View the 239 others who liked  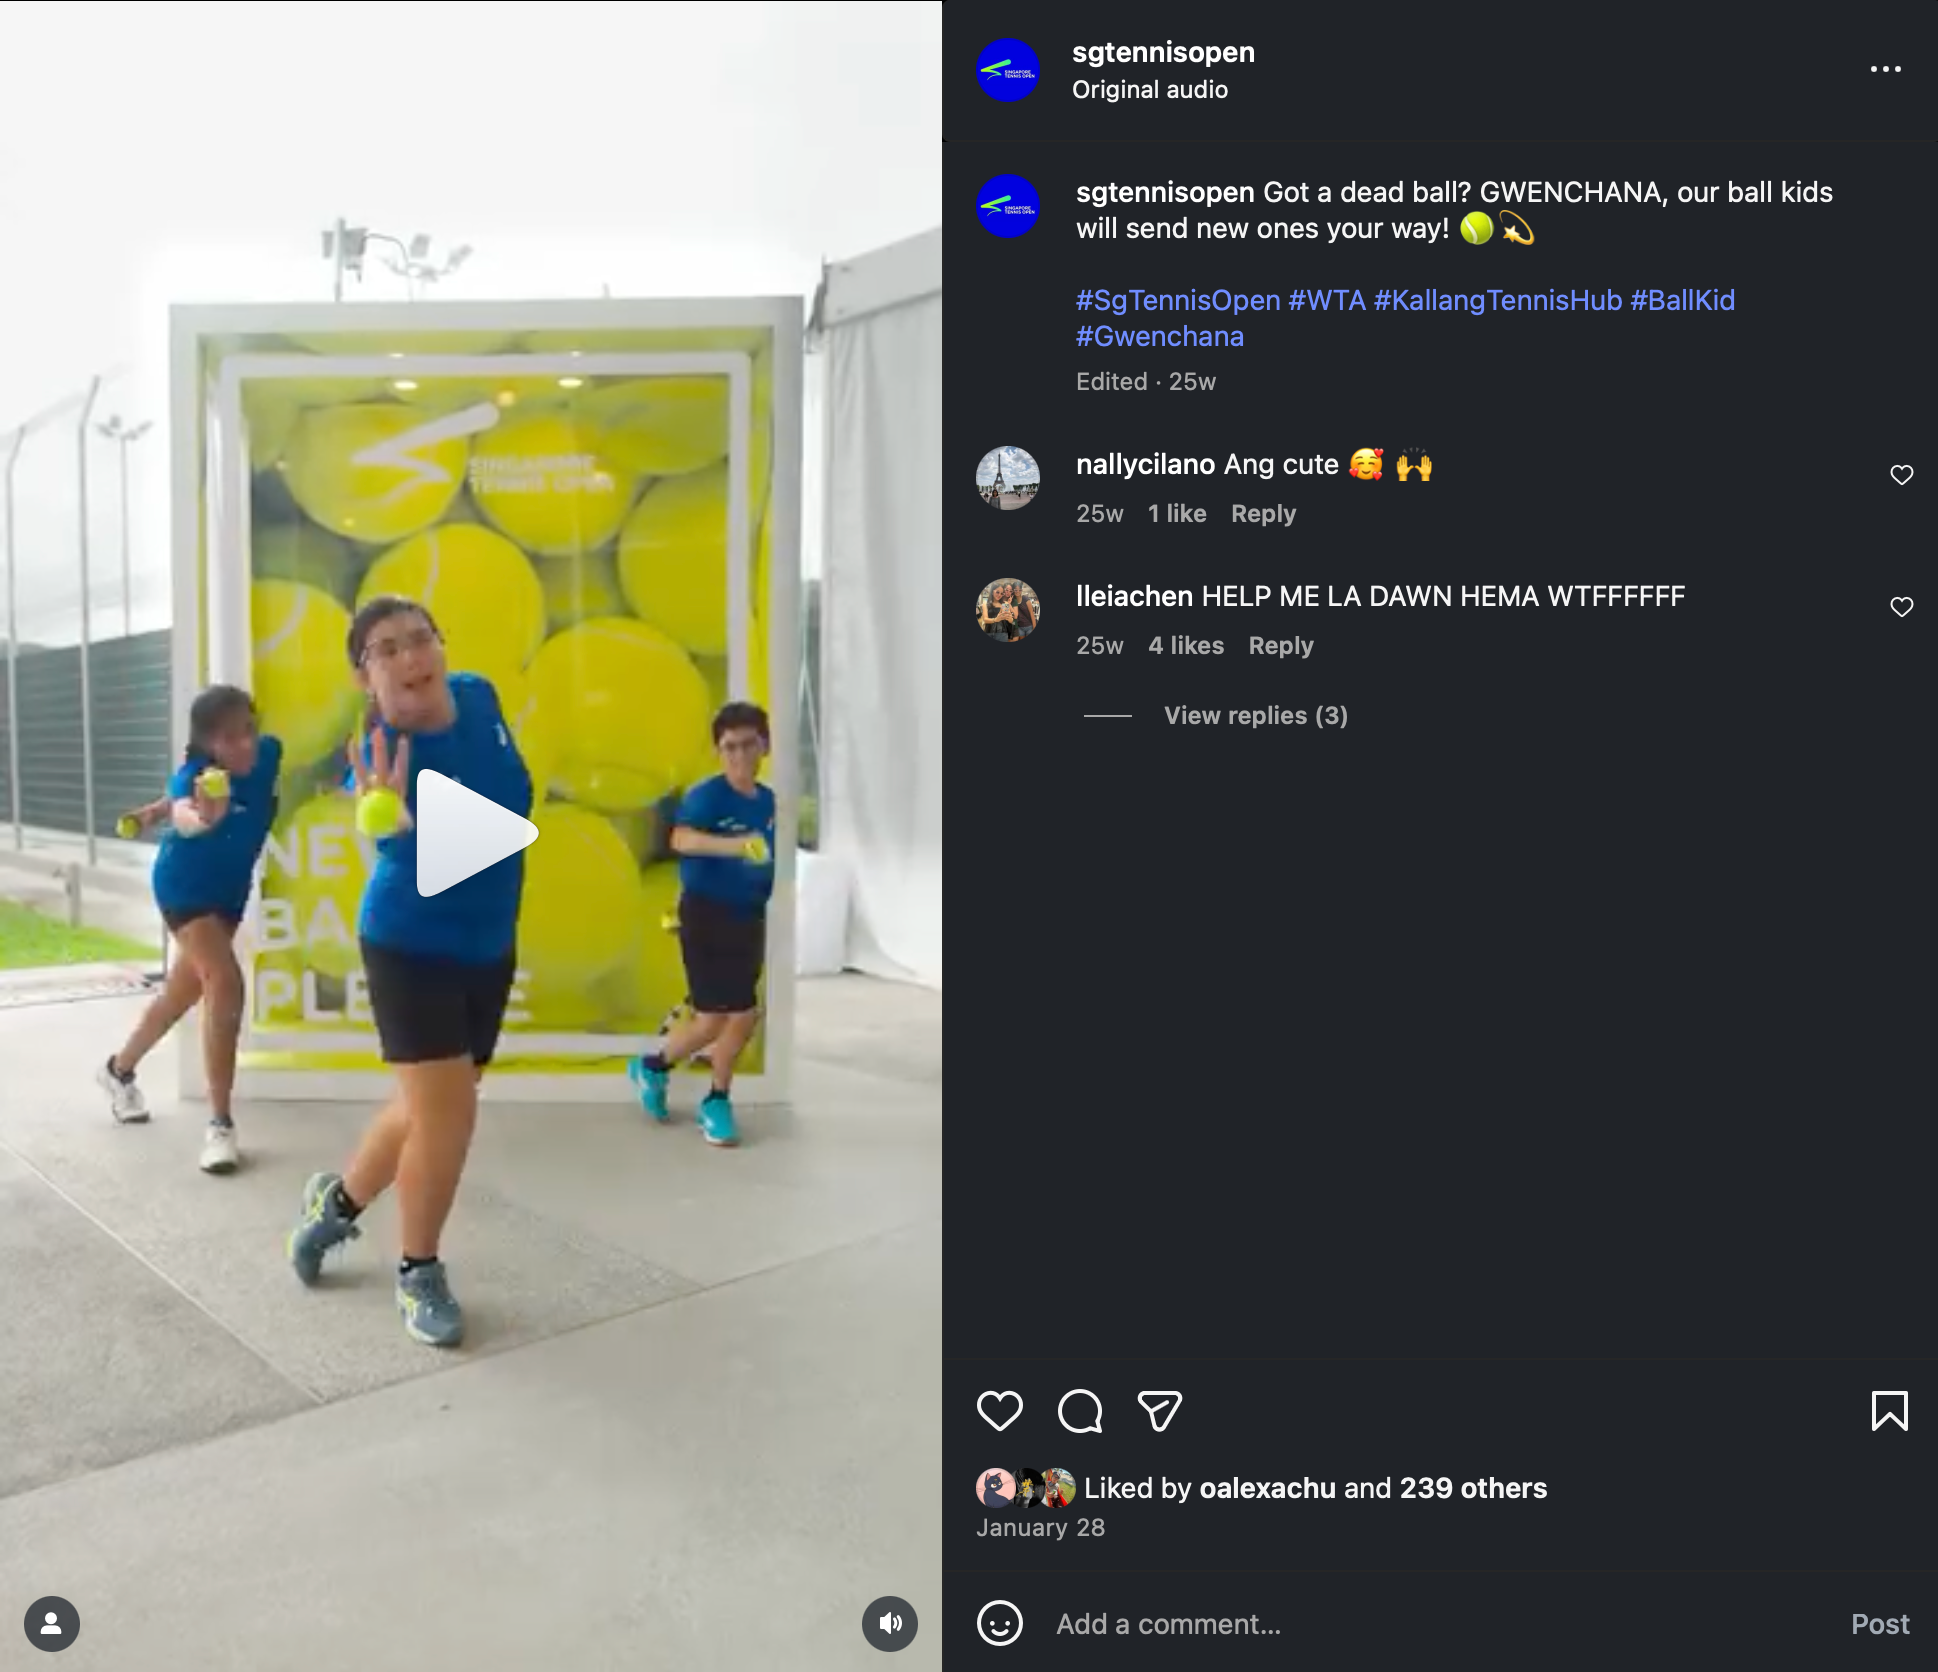(1473, 1488)
